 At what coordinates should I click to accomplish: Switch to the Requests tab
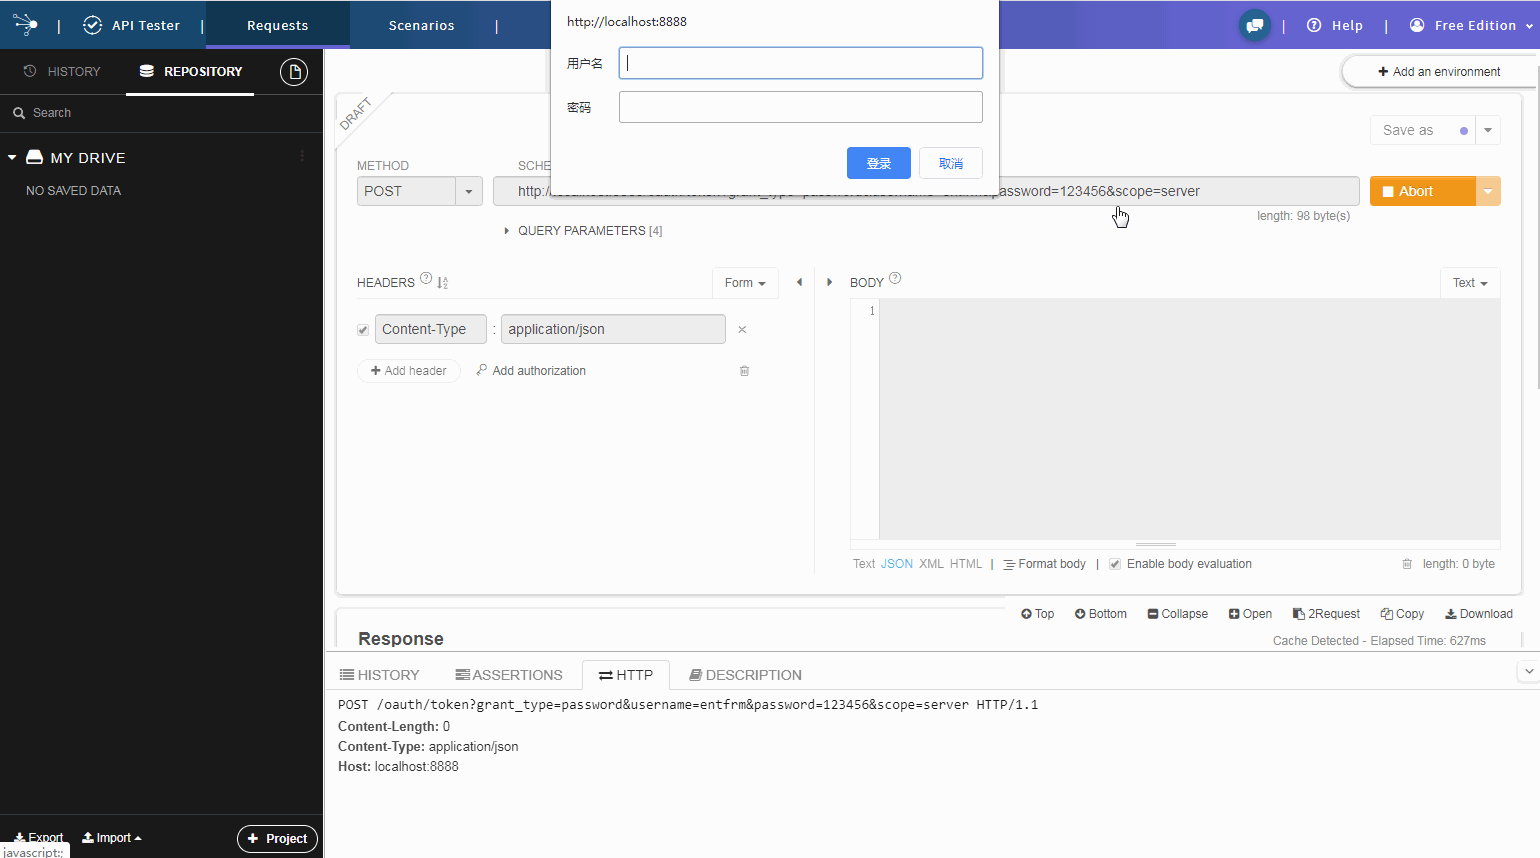[x=278, y=25]
